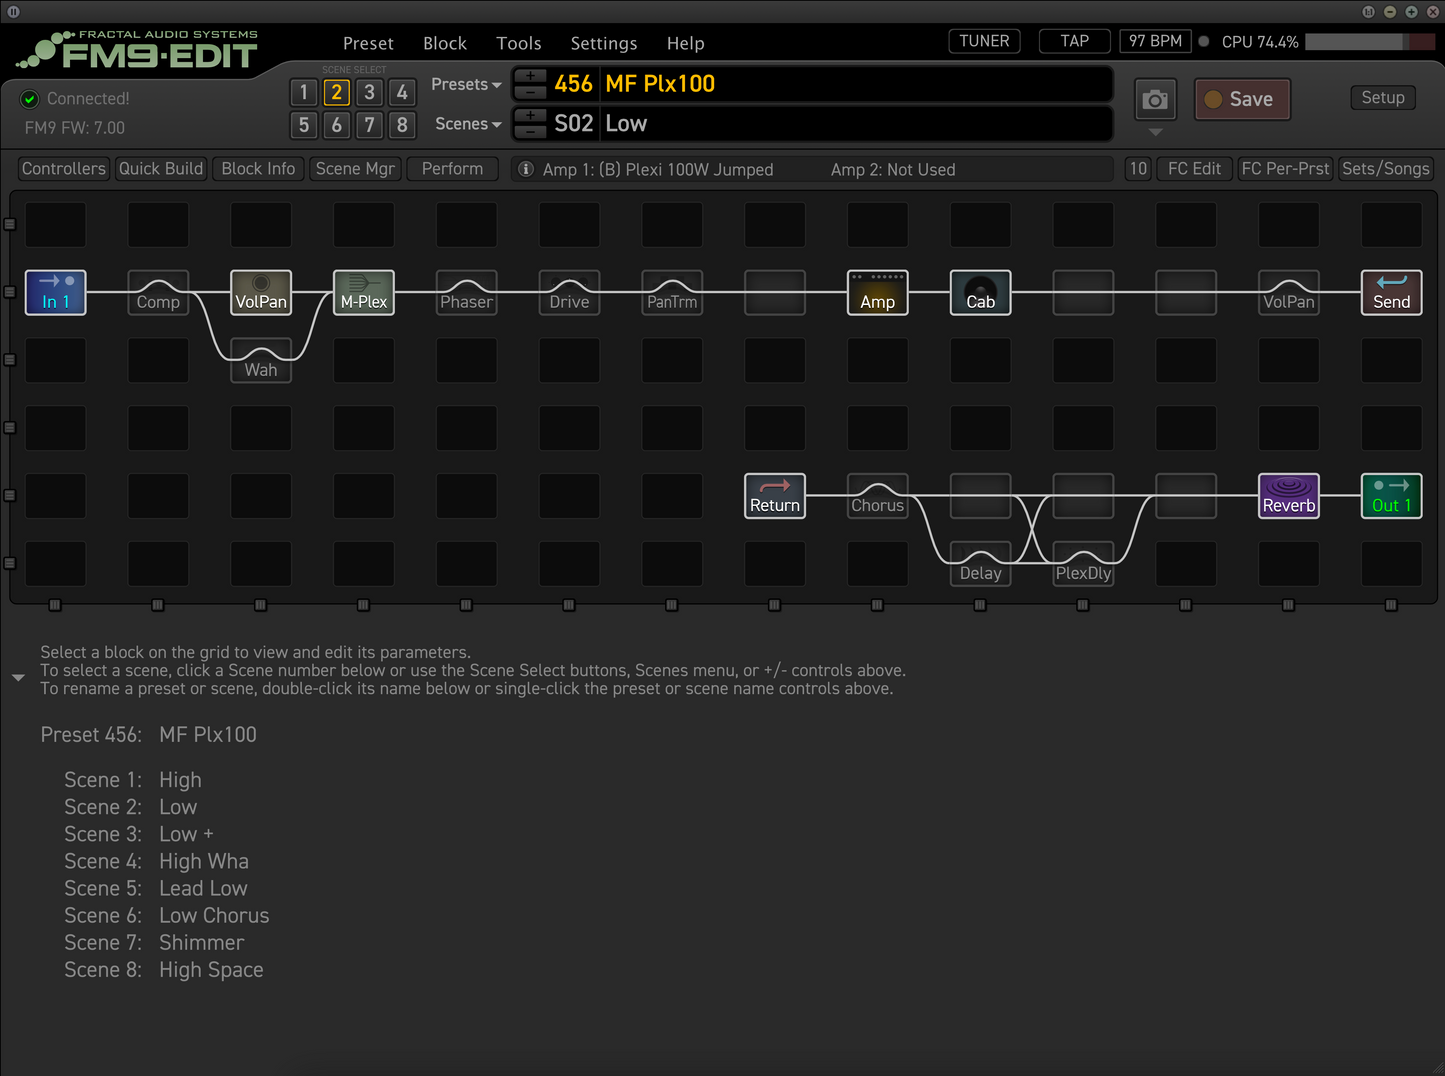
Task: Open Quick Build
Action: pyautogui.click(x=161, y=169)
